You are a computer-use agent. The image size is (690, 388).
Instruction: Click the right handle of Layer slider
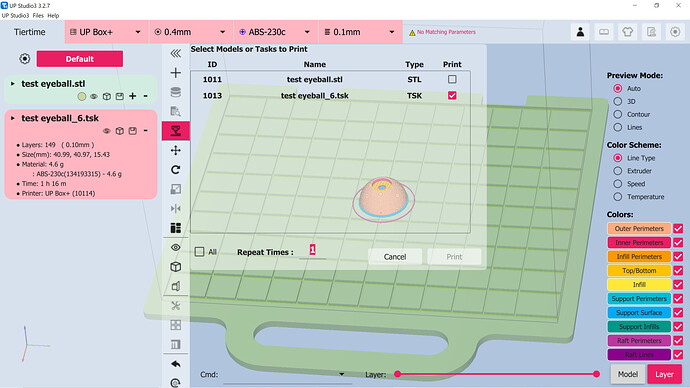[596, 374]
